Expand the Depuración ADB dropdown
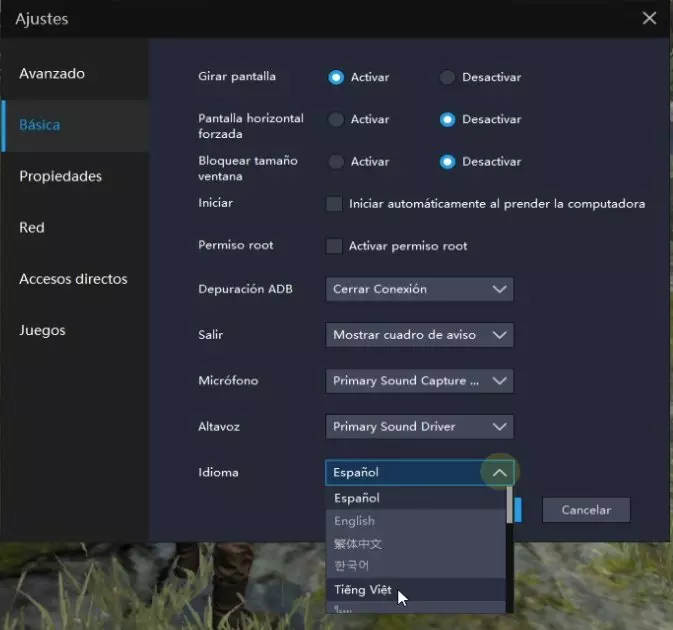 click(419, 289)
